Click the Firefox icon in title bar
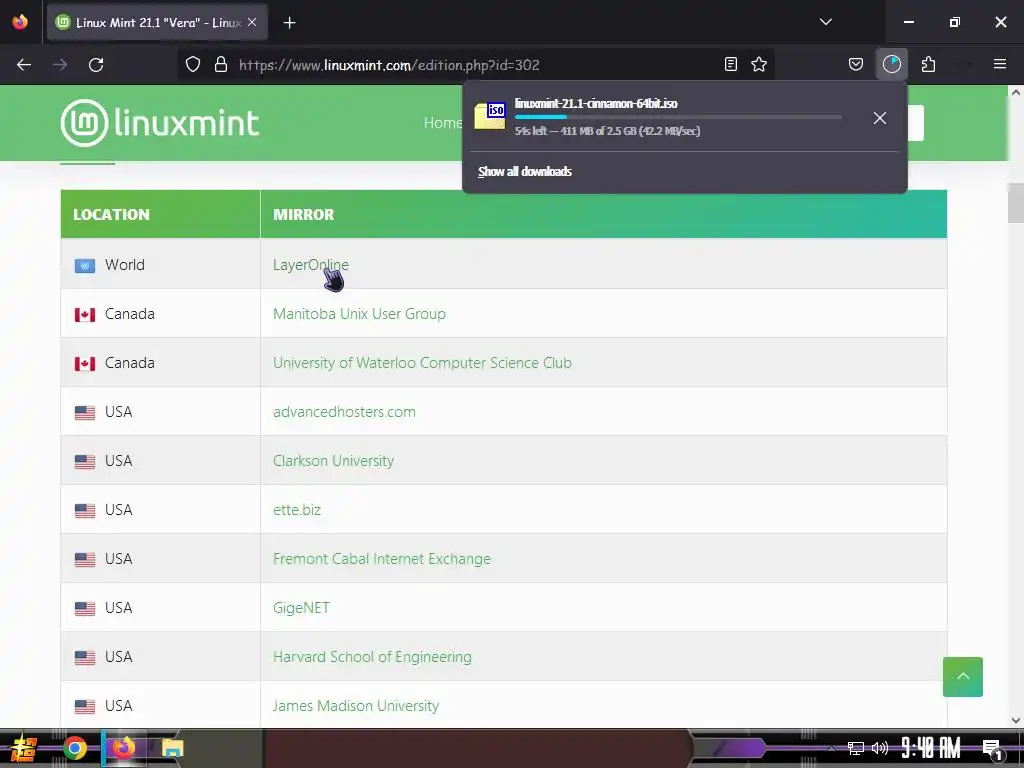This screenshot has width=1024, height=768. pos(20,22)
